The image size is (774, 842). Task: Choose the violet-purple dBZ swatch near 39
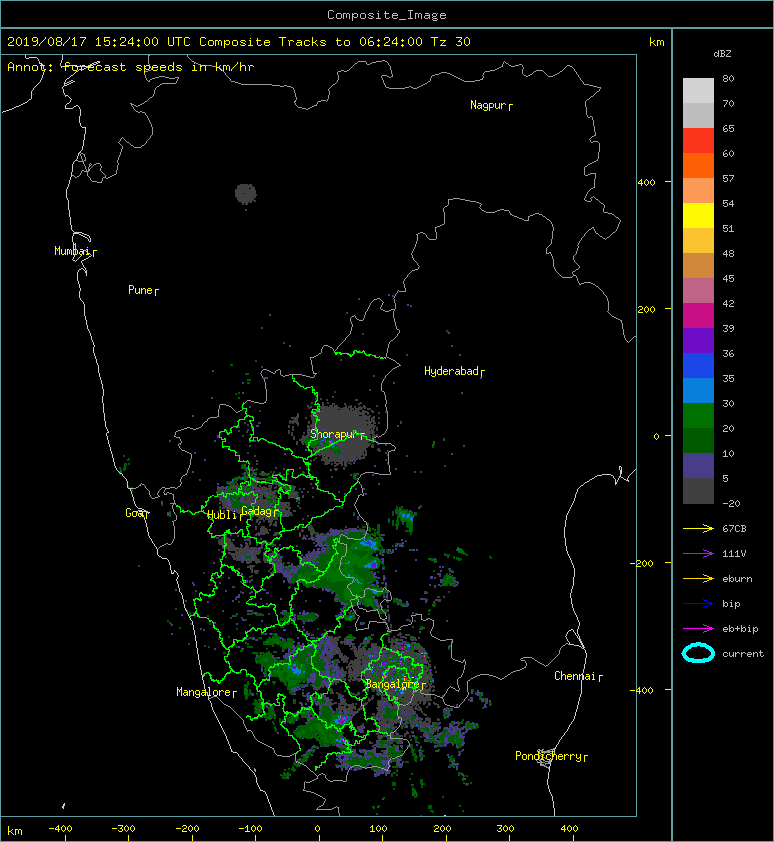(698, 340)
